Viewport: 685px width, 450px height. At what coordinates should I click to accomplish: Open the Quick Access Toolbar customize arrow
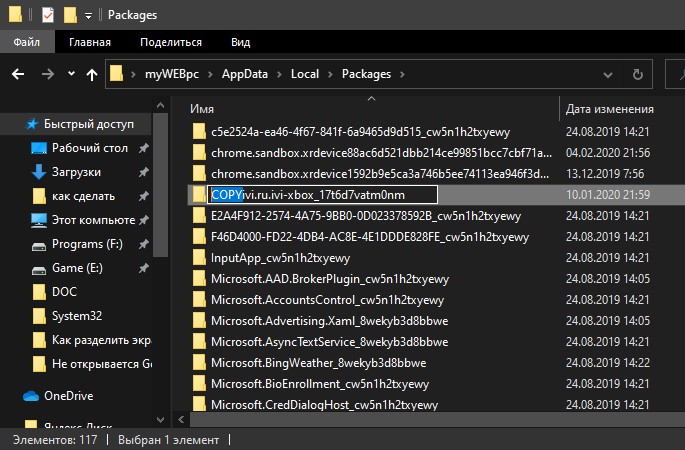click(88, 16)
